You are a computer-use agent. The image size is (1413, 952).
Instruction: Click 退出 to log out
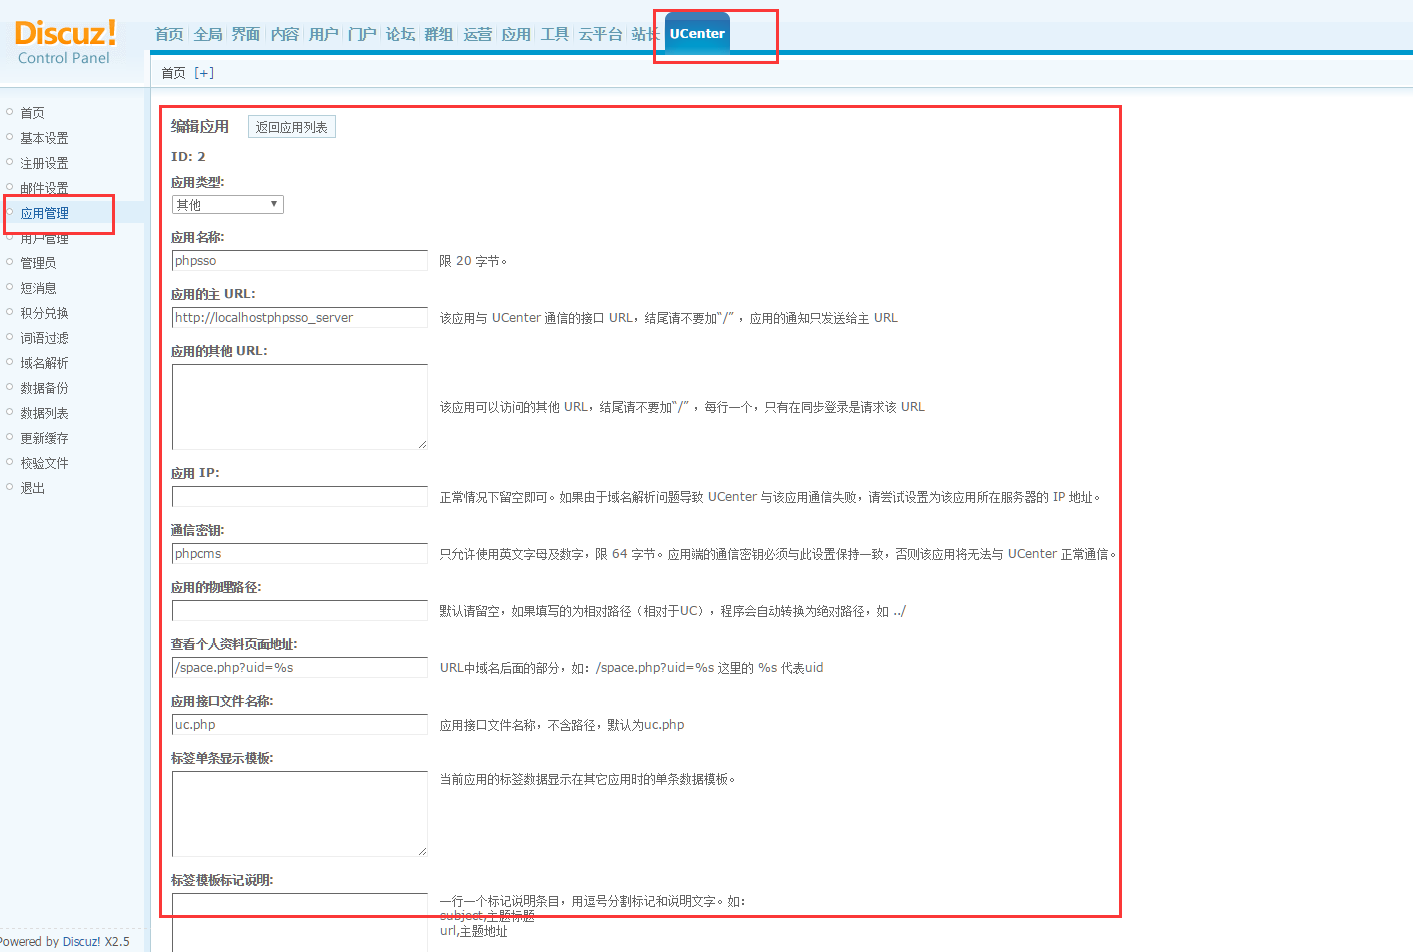point(32,488)
